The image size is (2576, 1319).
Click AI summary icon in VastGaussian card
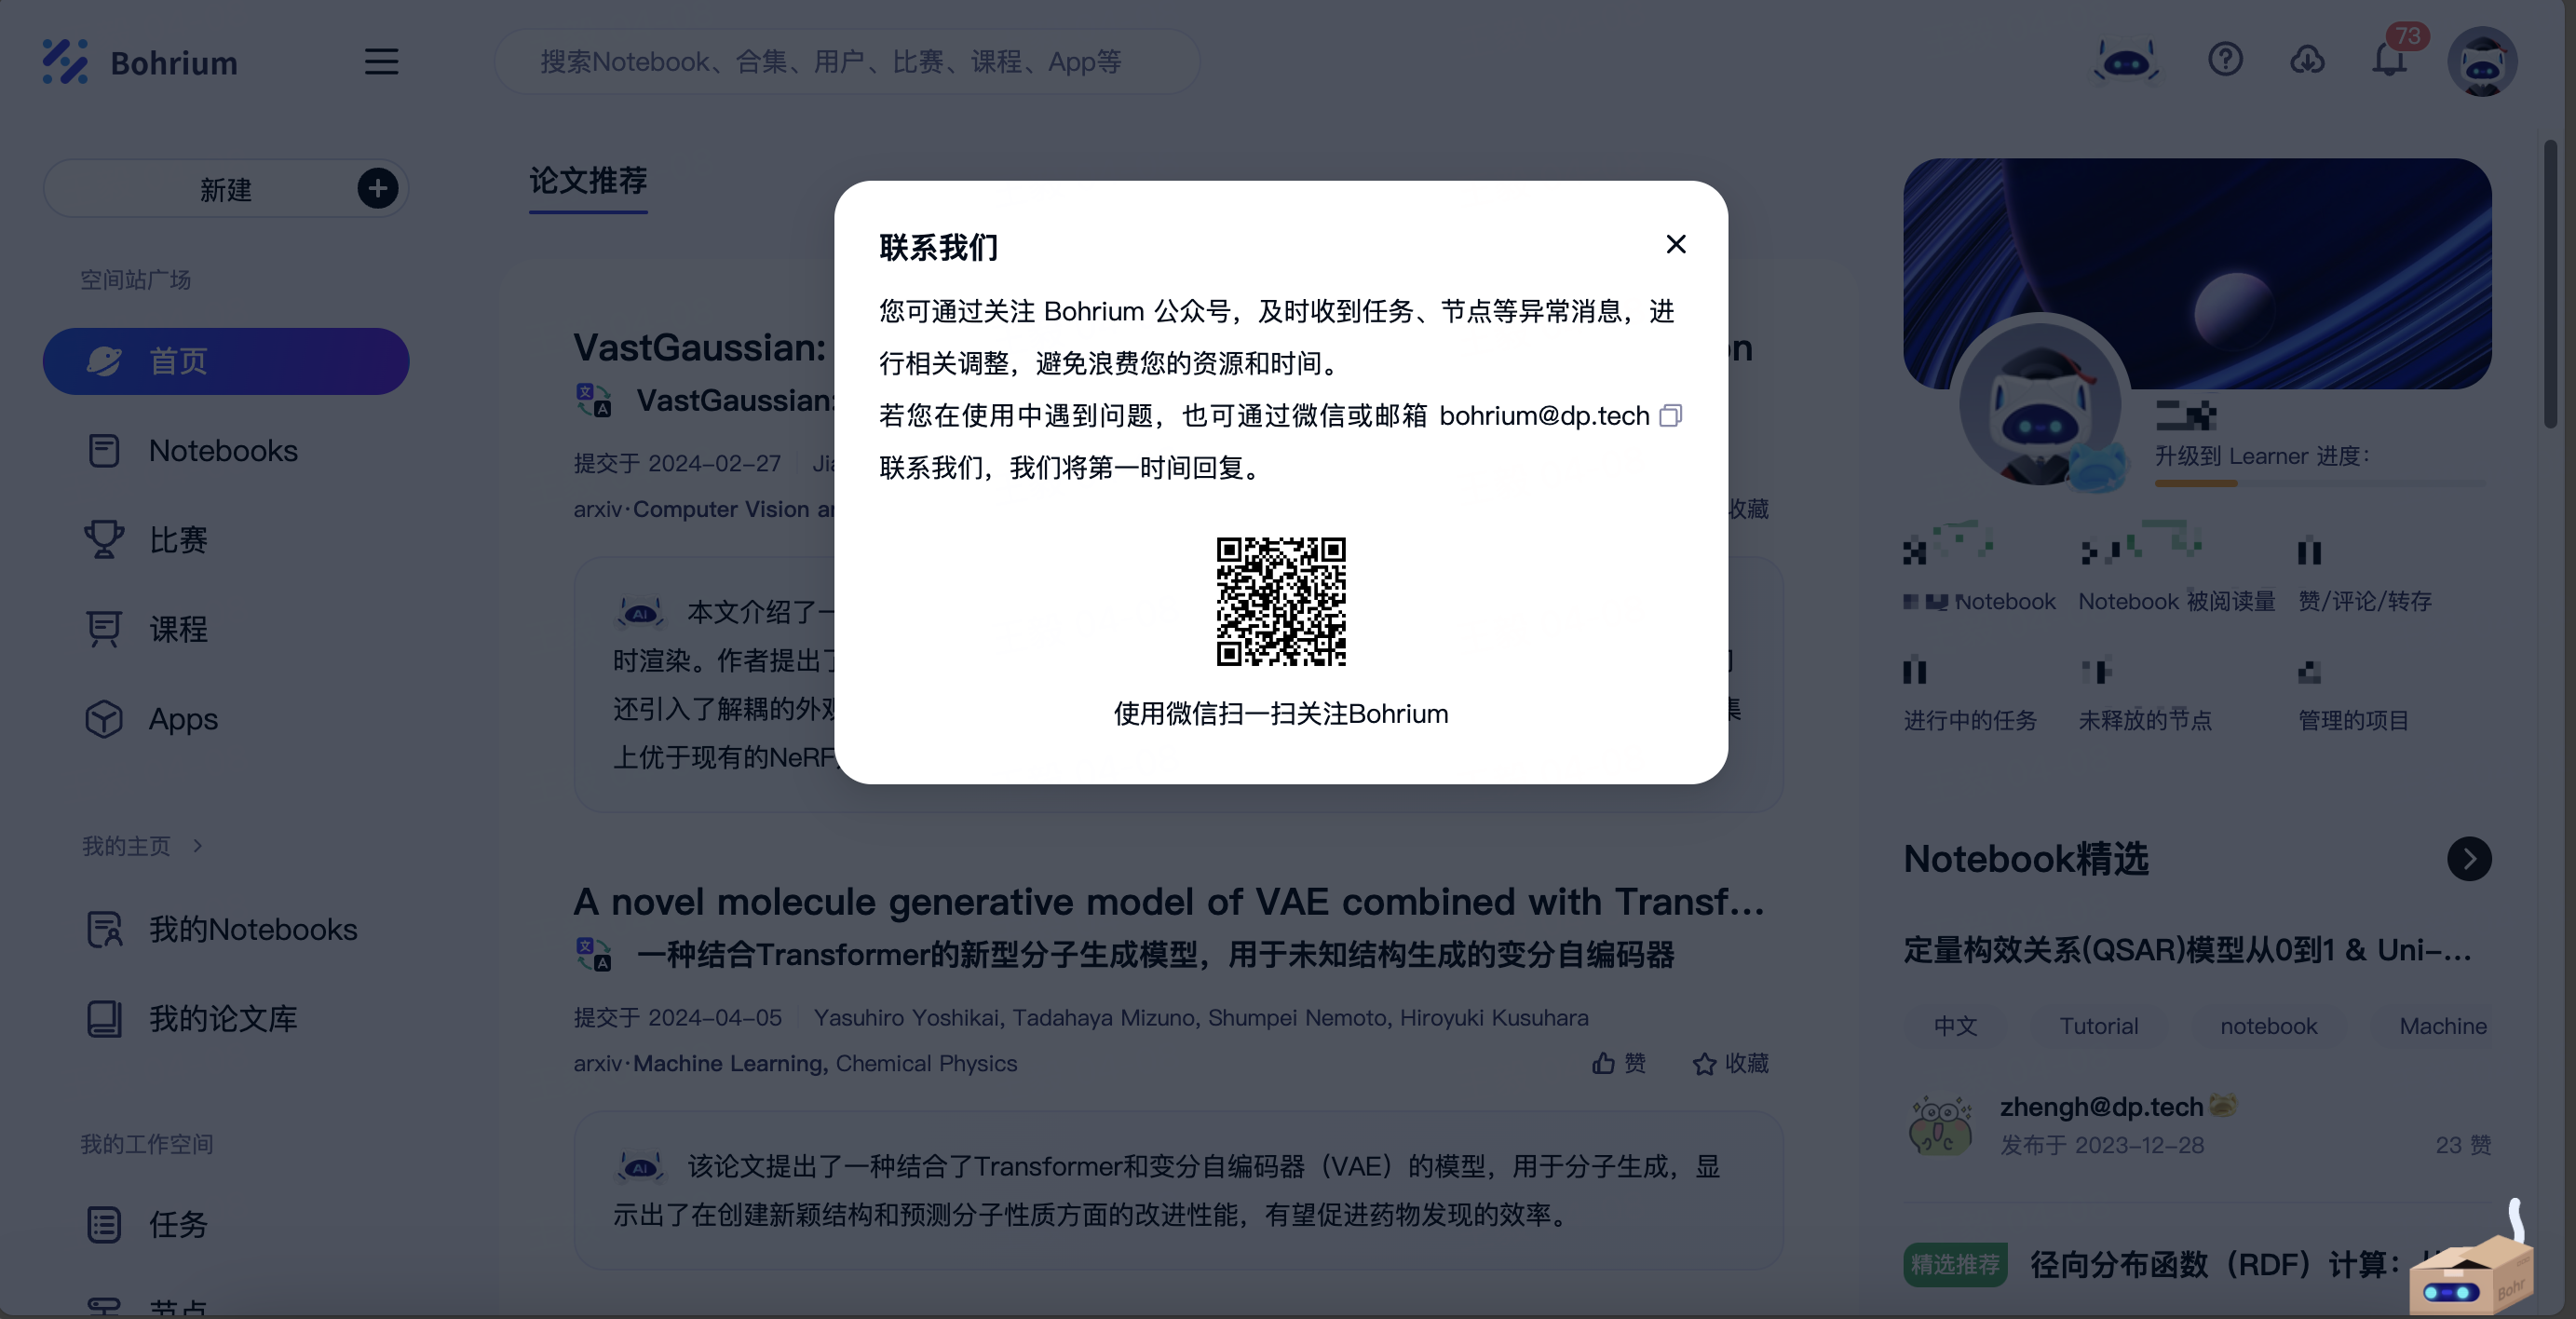pos(640,612)
